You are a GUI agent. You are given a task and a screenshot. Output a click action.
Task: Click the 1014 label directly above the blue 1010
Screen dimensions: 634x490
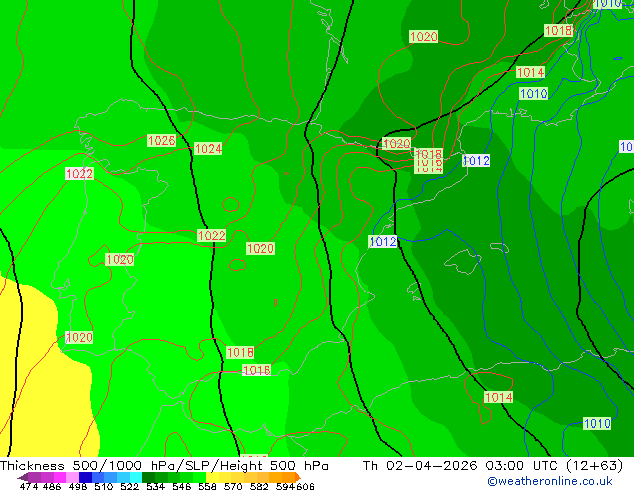530,72
